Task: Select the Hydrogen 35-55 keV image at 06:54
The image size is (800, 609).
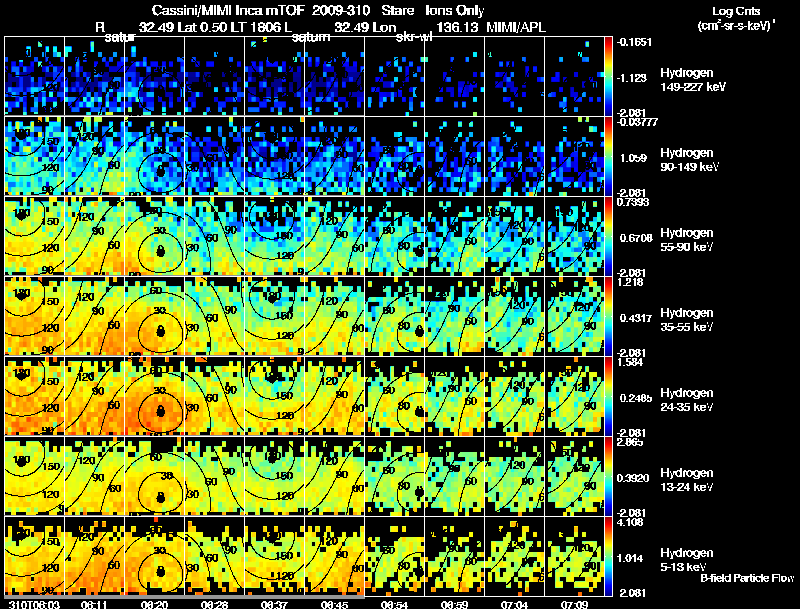Action: 394,316
